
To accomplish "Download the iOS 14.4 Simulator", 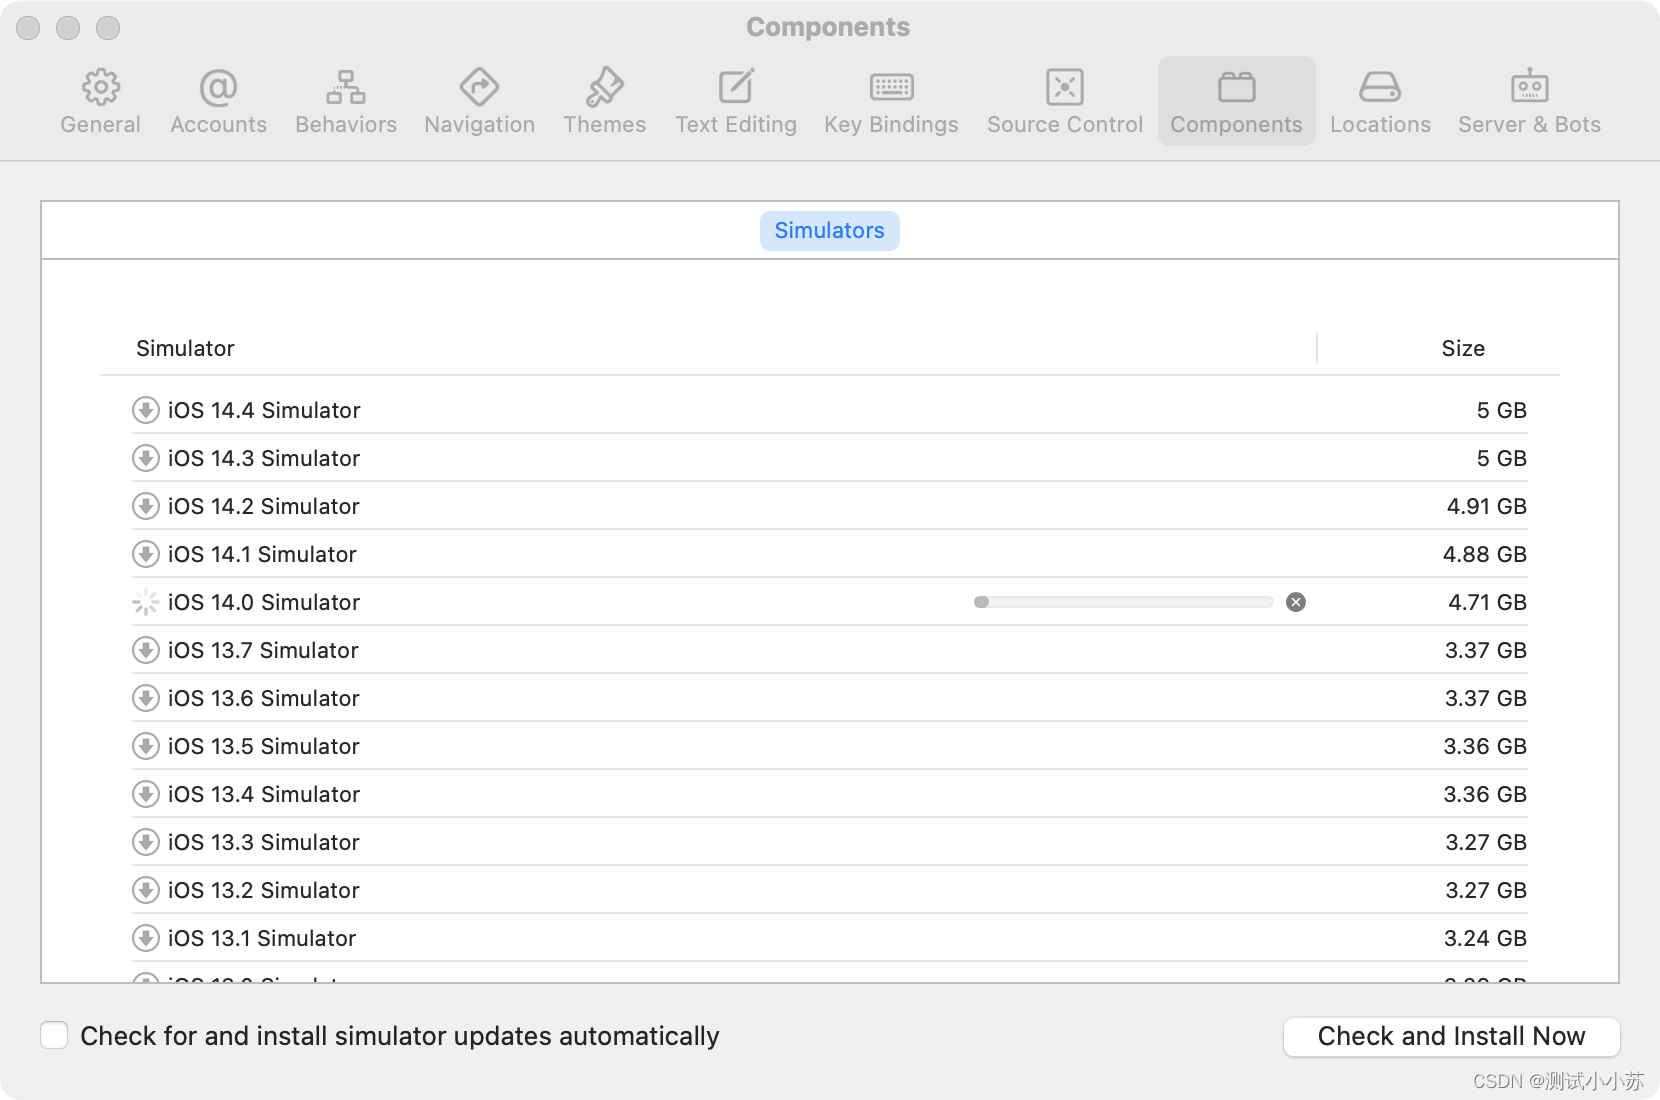I will click(146, 410).
